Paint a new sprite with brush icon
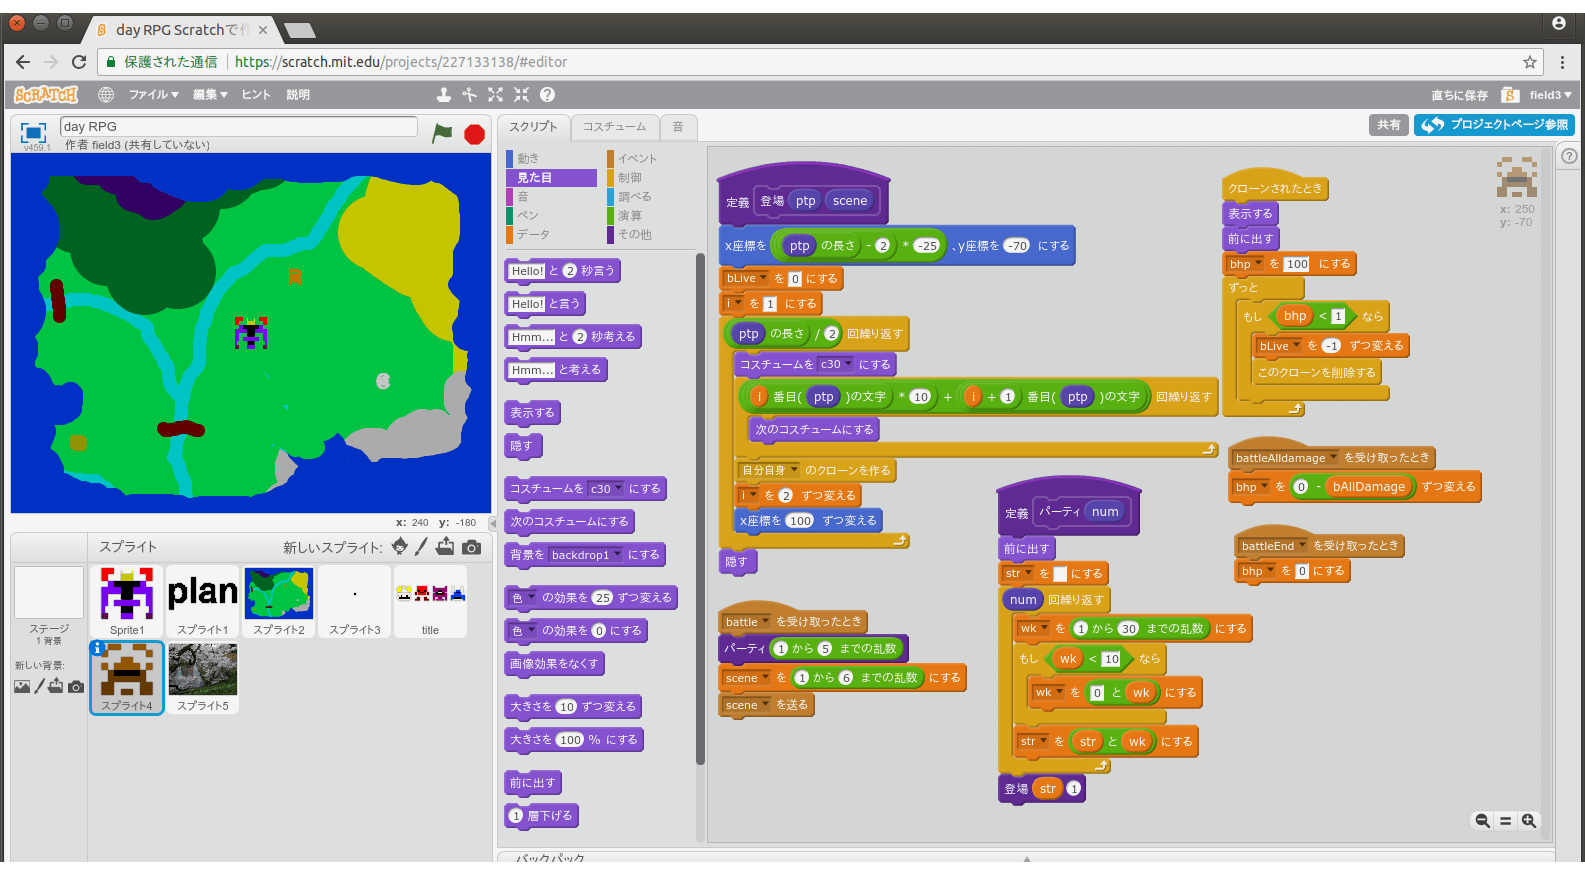Image resolution: width=1585 pixels, height=875 pixels. (x=421, y=546)
